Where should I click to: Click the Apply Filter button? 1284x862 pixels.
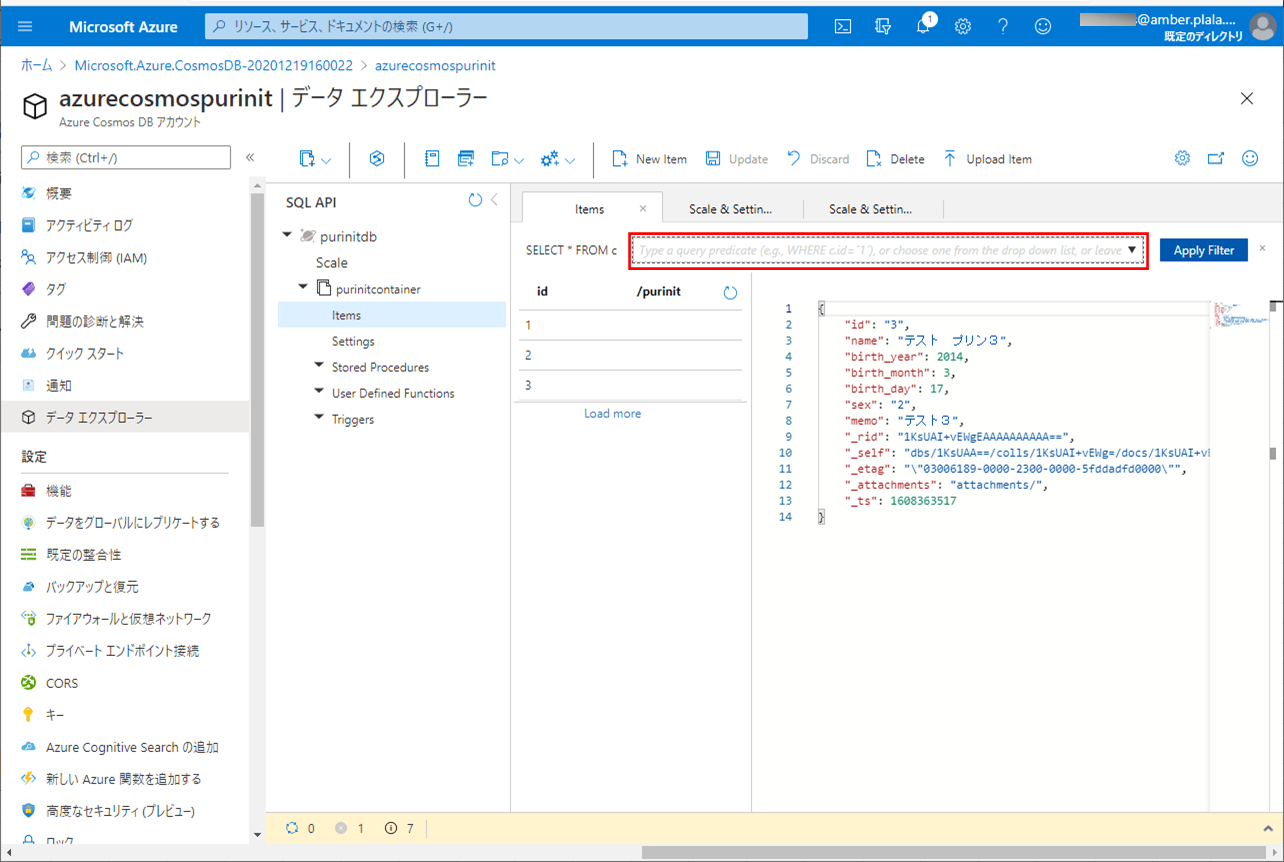[x=1204, y=250]
